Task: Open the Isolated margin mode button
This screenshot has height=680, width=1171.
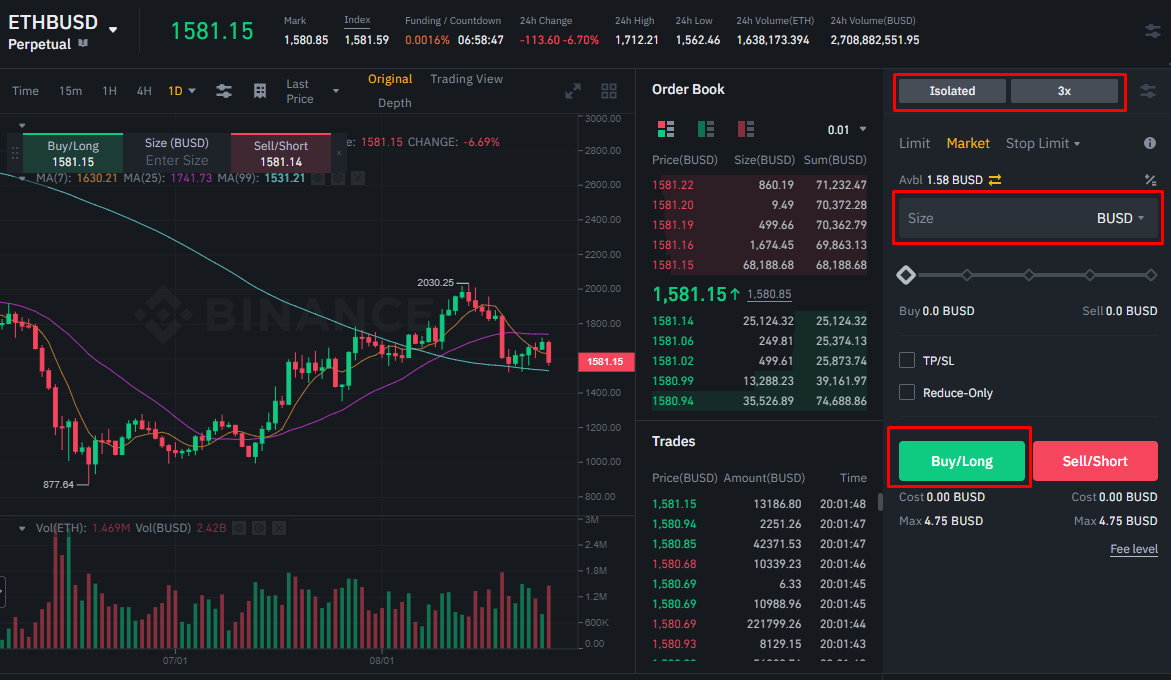Action: point(952,91)
